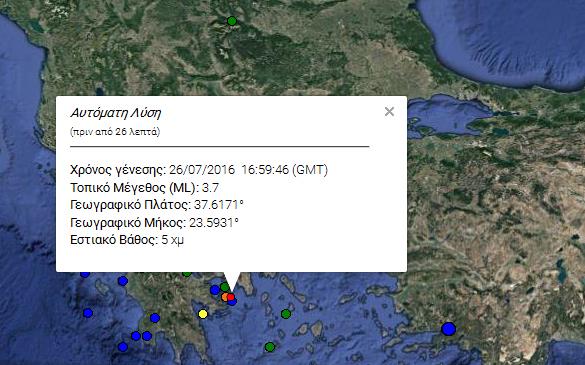
Task: Select the blue marker partly hidden beneath the red marker
Action: tap(232, 302)
